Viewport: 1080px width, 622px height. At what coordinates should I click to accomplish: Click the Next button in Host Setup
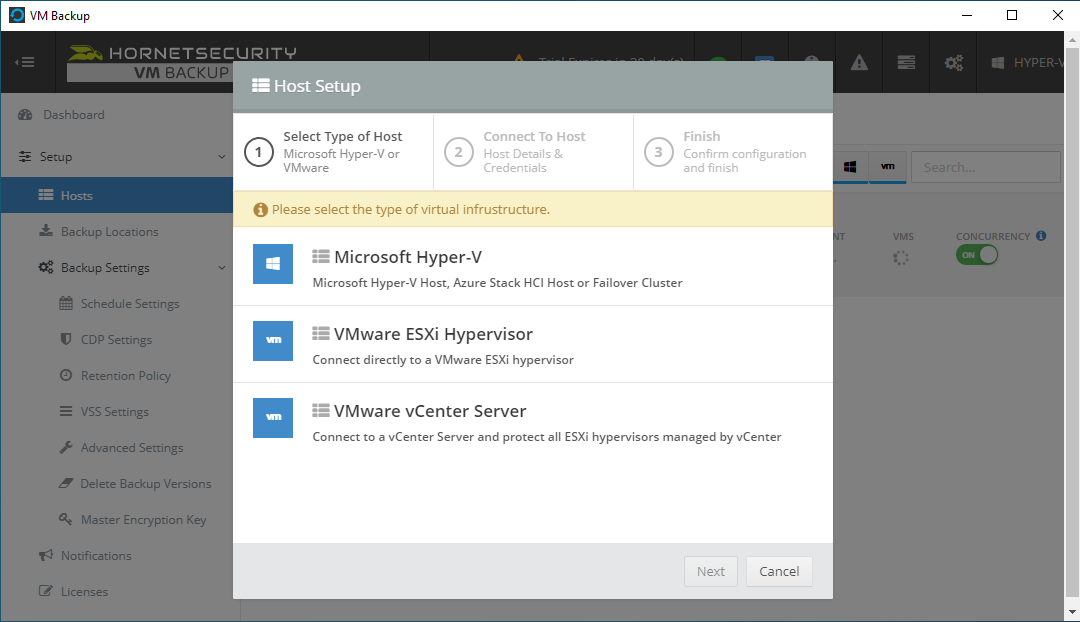pos(710,571)
